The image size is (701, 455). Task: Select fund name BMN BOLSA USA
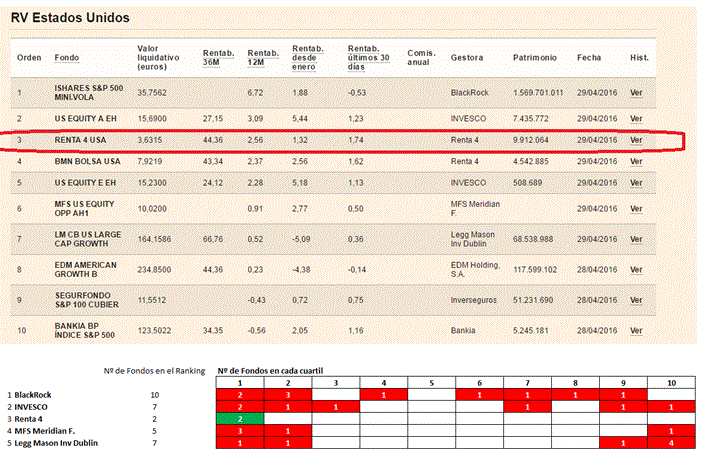point(87,161)
